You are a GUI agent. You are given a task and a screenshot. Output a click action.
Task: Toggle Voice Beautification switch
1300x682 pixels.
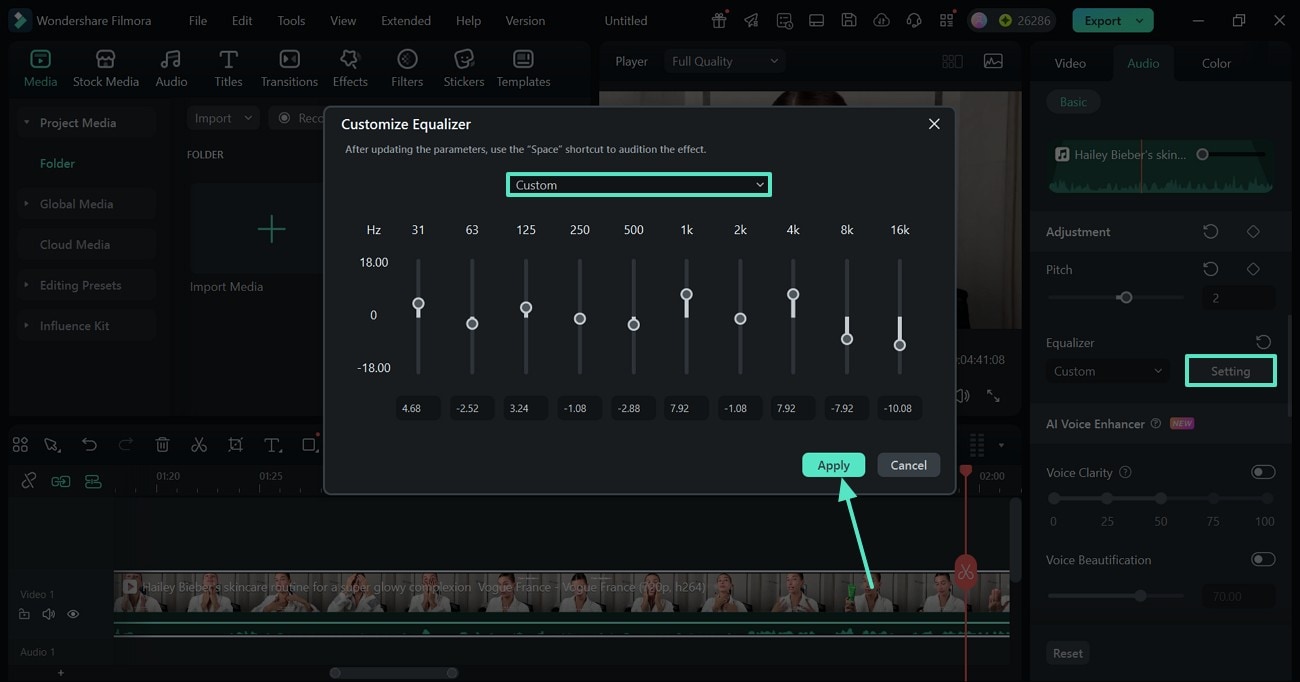click(x=1263, y=559)
